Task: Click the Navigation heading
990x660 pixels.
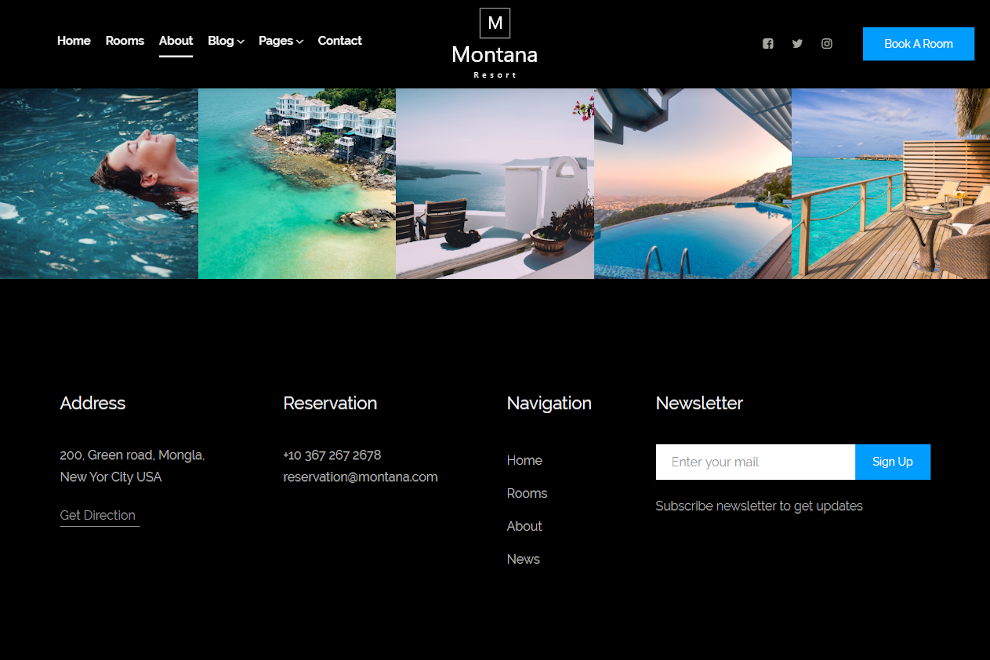Action: click(549, 404)
